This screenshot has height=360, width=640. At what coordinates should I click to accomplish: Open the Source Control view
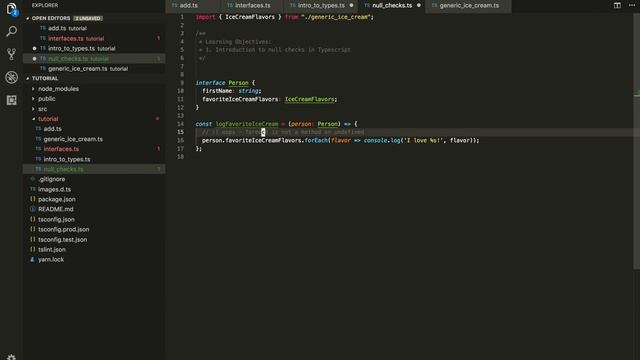(11, 54)
